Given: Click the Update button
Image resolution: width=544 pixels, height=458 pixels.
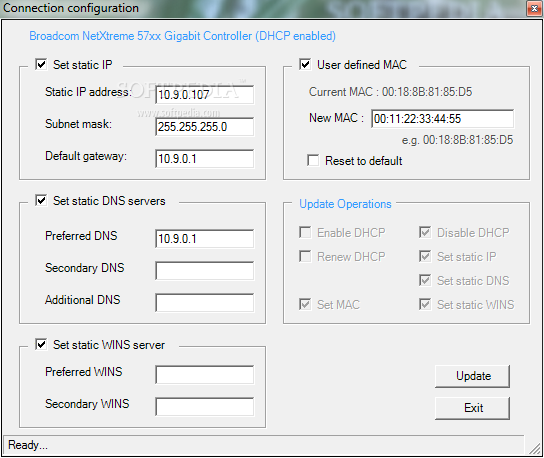Looking at the screenshot, I should coord(473,376).
